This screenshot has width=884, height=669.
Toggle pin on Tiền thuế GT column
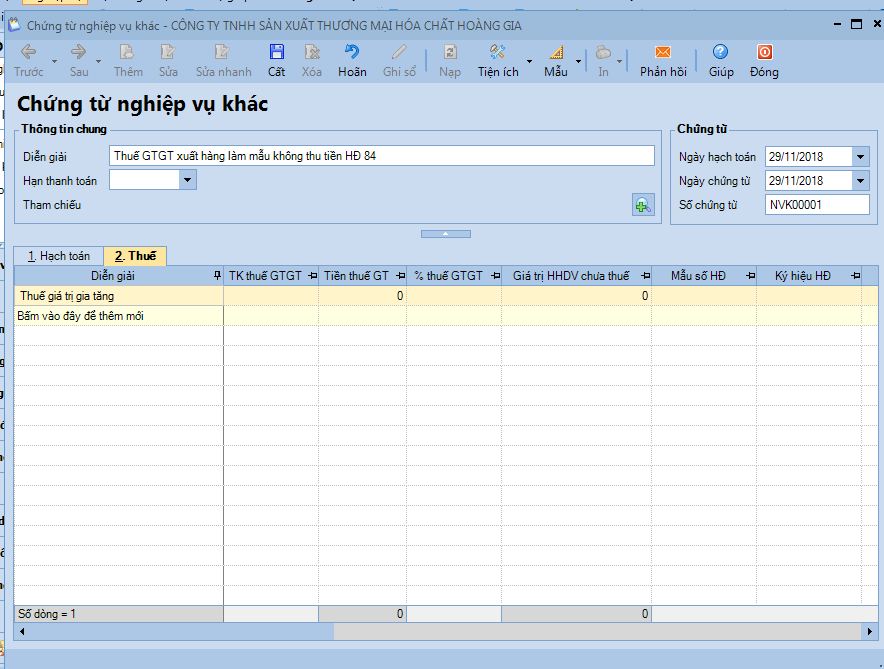(400, 276)
